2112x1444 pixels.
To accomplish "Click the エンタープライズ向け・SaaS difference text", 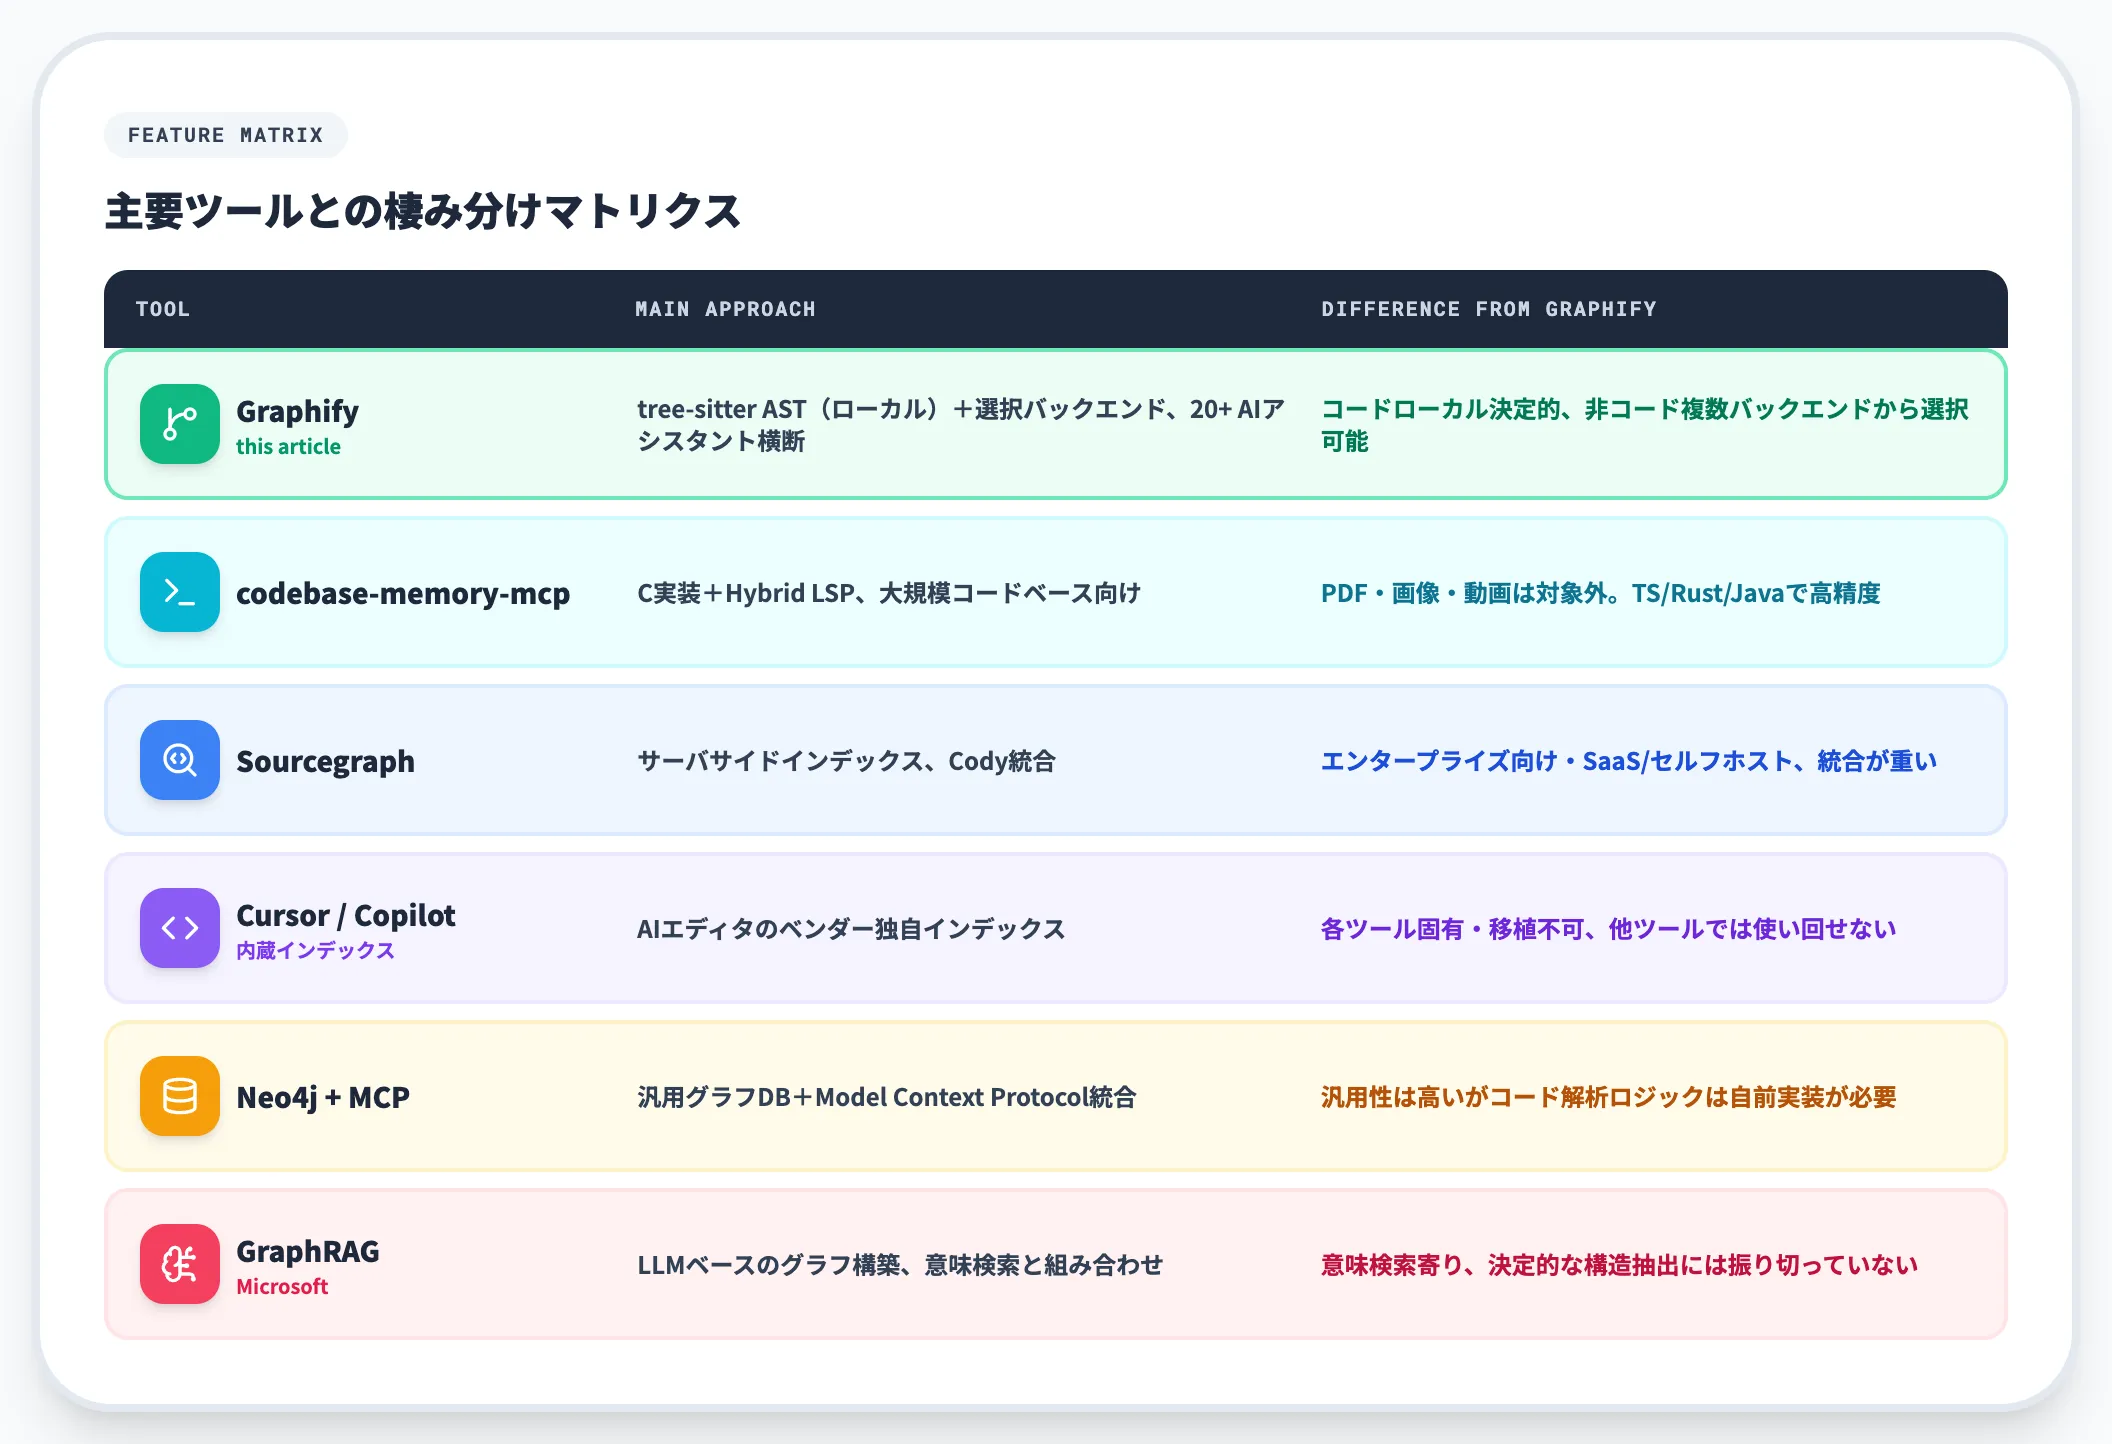I will [1629, 761].
